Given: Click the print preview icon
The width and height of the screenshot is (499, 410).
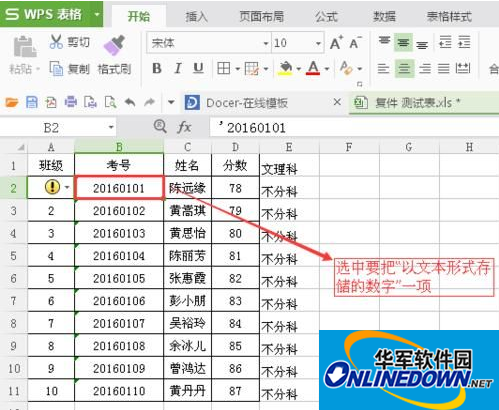Looking at the screenshot, I should coord(90,102).
